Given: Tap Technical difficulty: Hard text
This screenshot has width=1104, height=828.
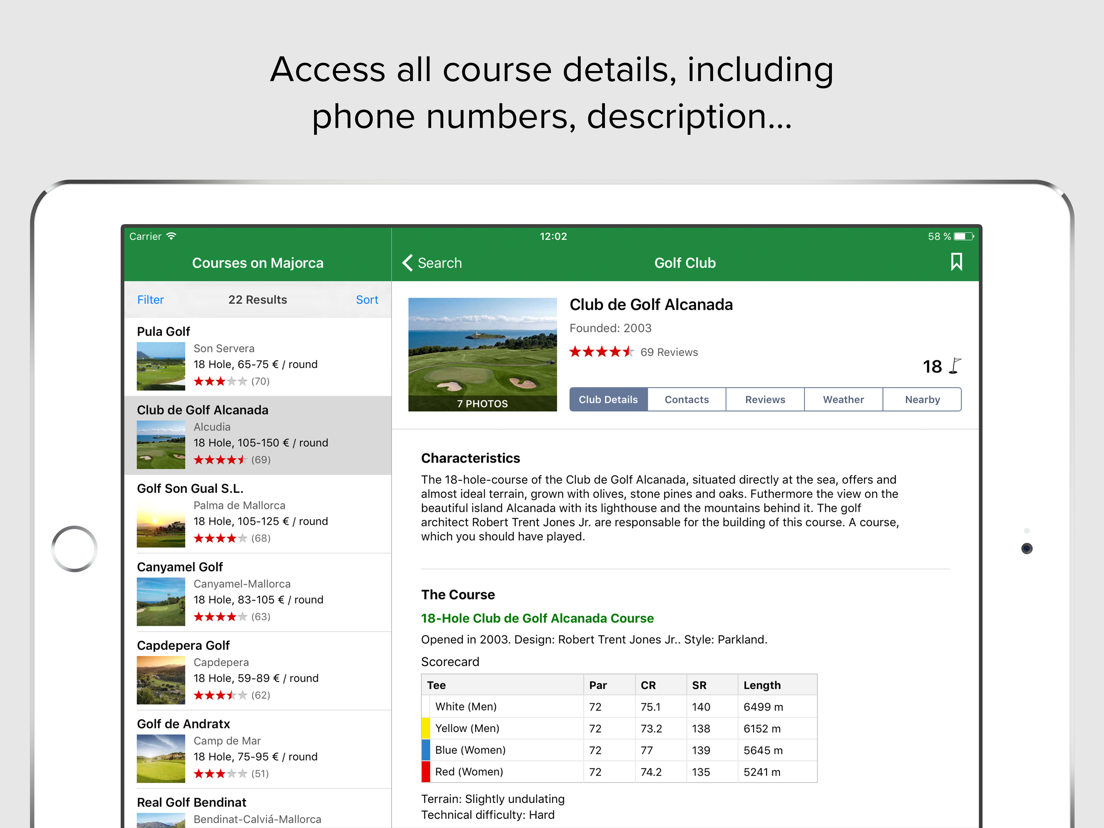Looking at the screenshot, I should 488,815.
